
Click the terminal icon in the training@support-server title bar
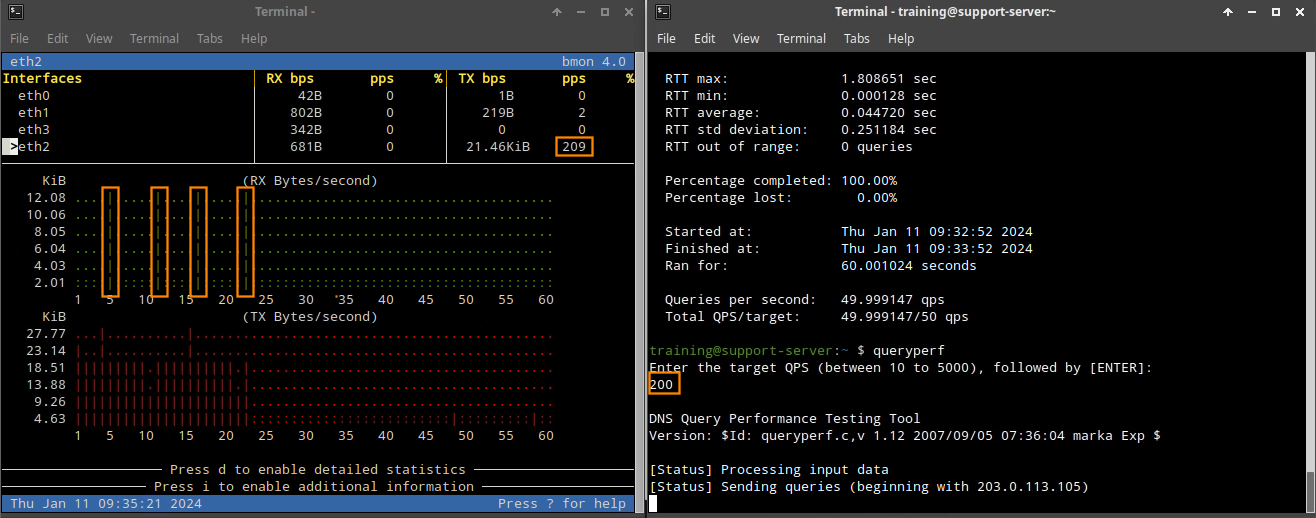663,12
